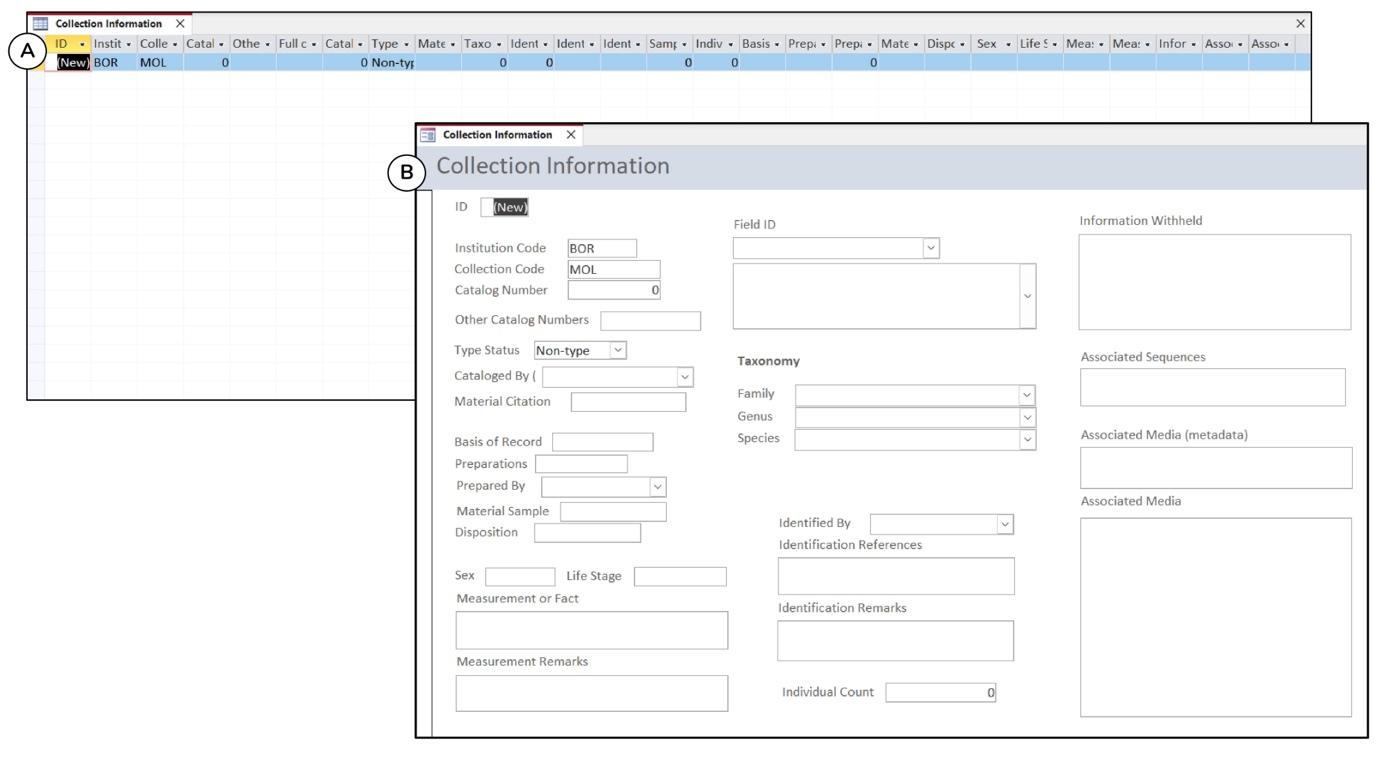The image size is (1379, 776).
Task: Click the MOL cell in datasheet row
Action: 160,62
